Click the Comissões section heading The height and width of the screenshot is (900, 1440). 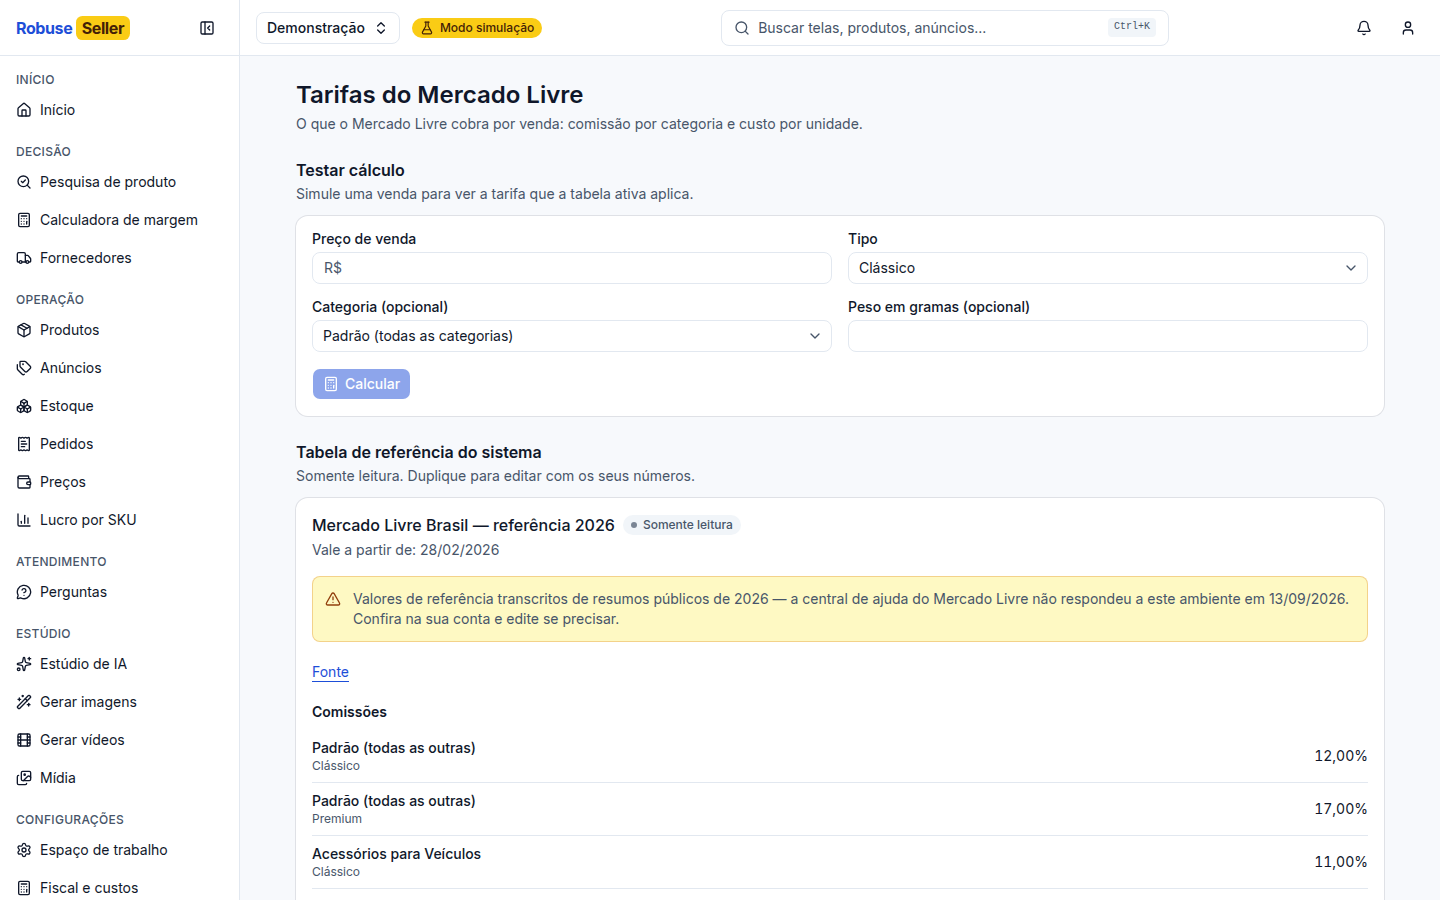point(349,712)
